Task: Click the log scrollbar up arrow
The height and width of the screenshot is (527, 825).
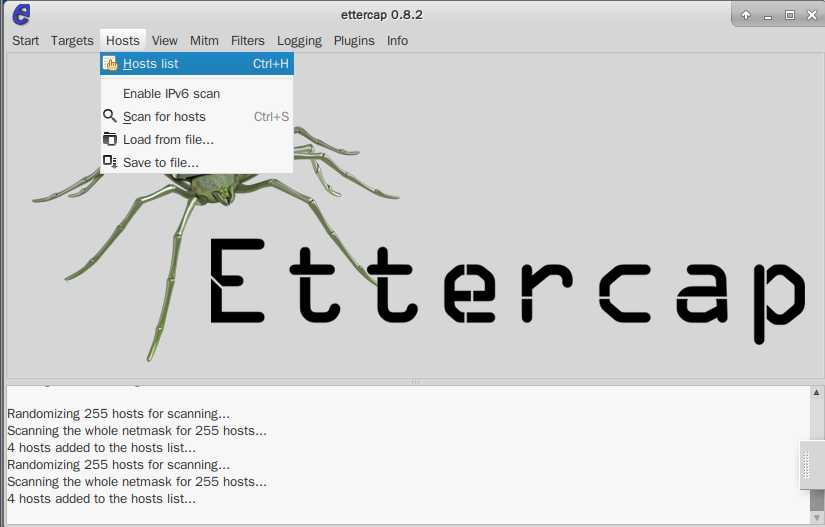Action: click(816, 392)
